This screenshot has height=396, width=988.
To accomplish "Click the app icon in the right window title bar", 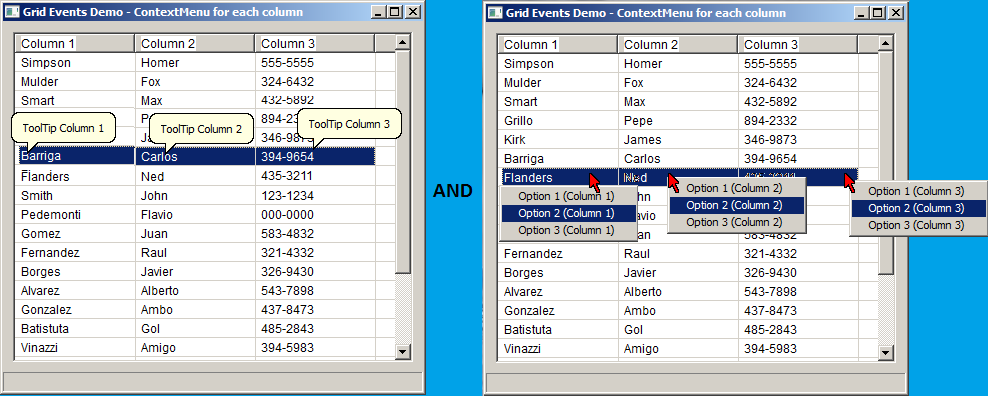I will (496, 13).
